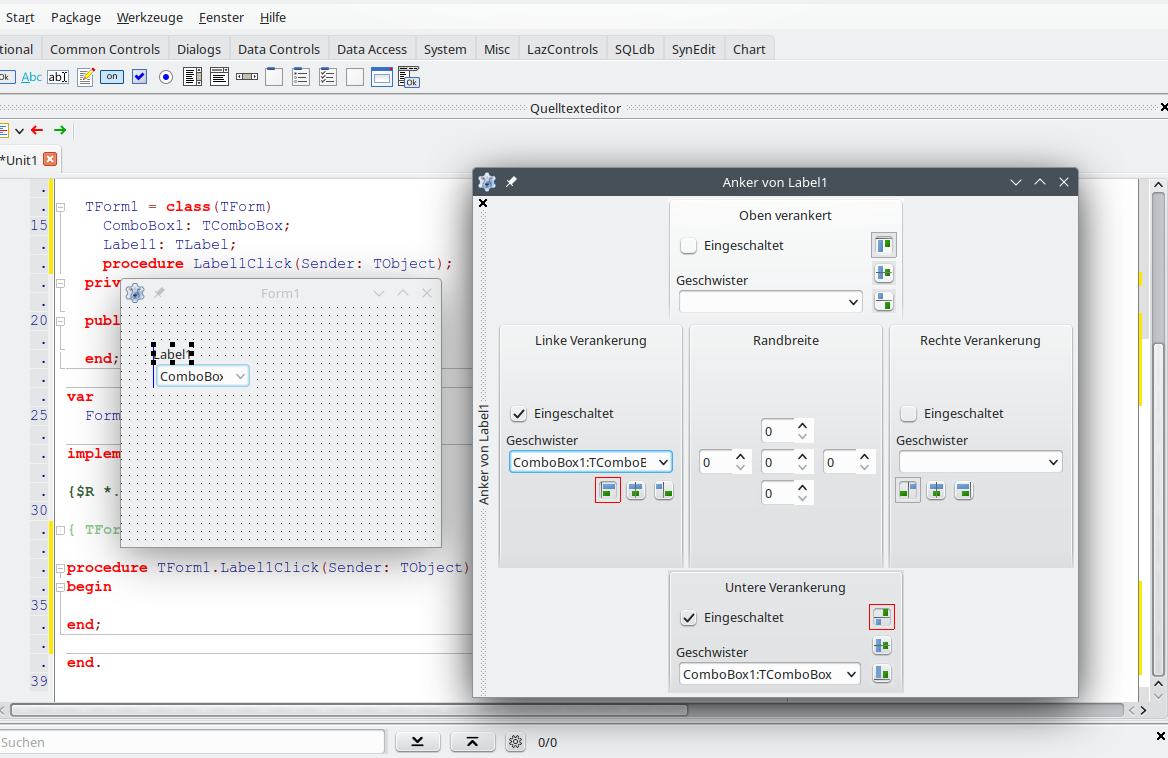The height and width of the screenshot is (758, 1168).
Task: Select the TRadioButton component in palette
Action: [166, 77]
